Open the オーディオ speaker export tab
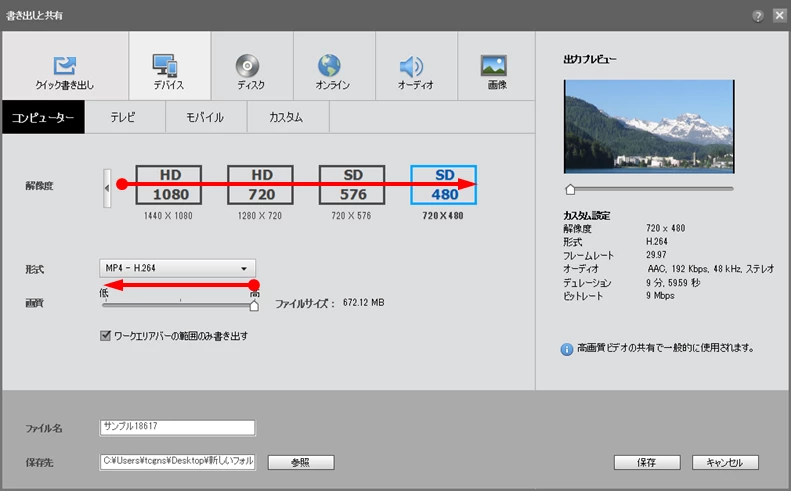This screenshot has width=791, height=491. [416, 66]
